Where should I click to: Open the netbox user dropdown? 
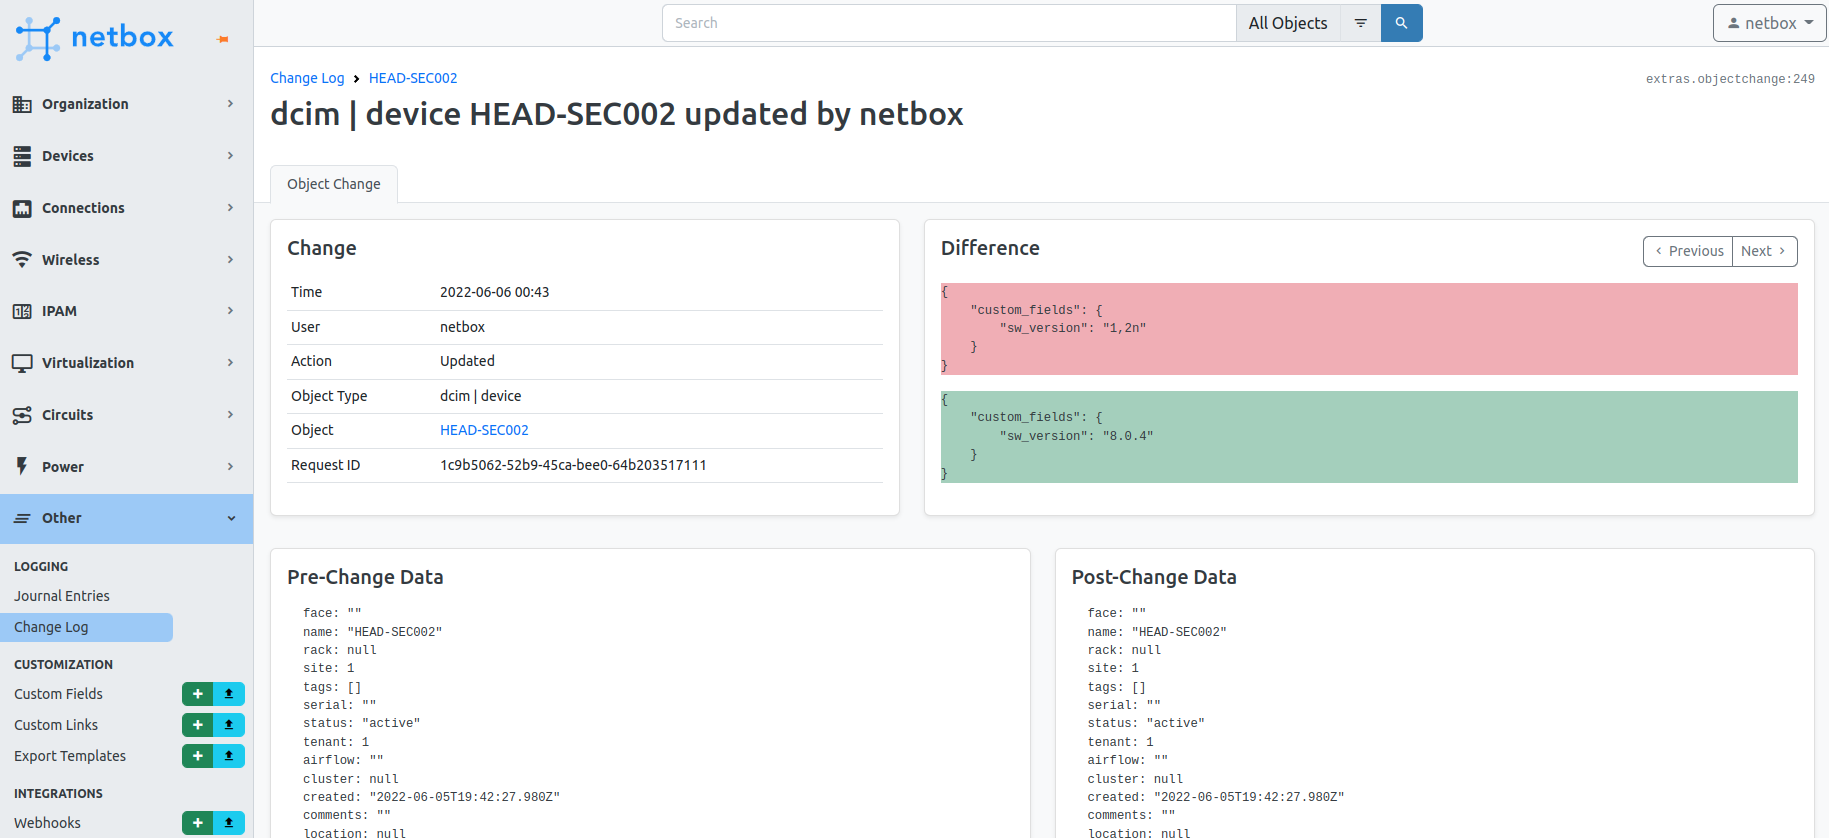click(x=1769, y=23)
